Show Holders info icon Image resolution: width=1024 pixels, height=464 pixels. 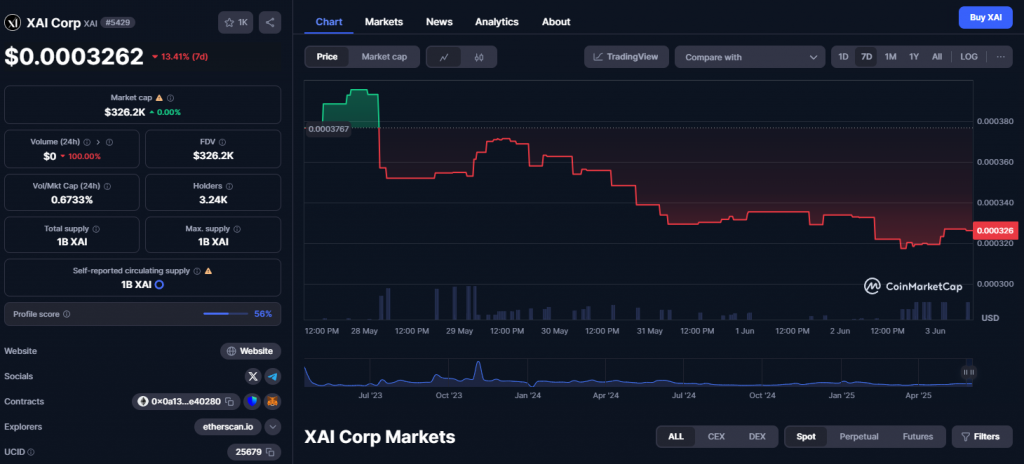[229, 186]
